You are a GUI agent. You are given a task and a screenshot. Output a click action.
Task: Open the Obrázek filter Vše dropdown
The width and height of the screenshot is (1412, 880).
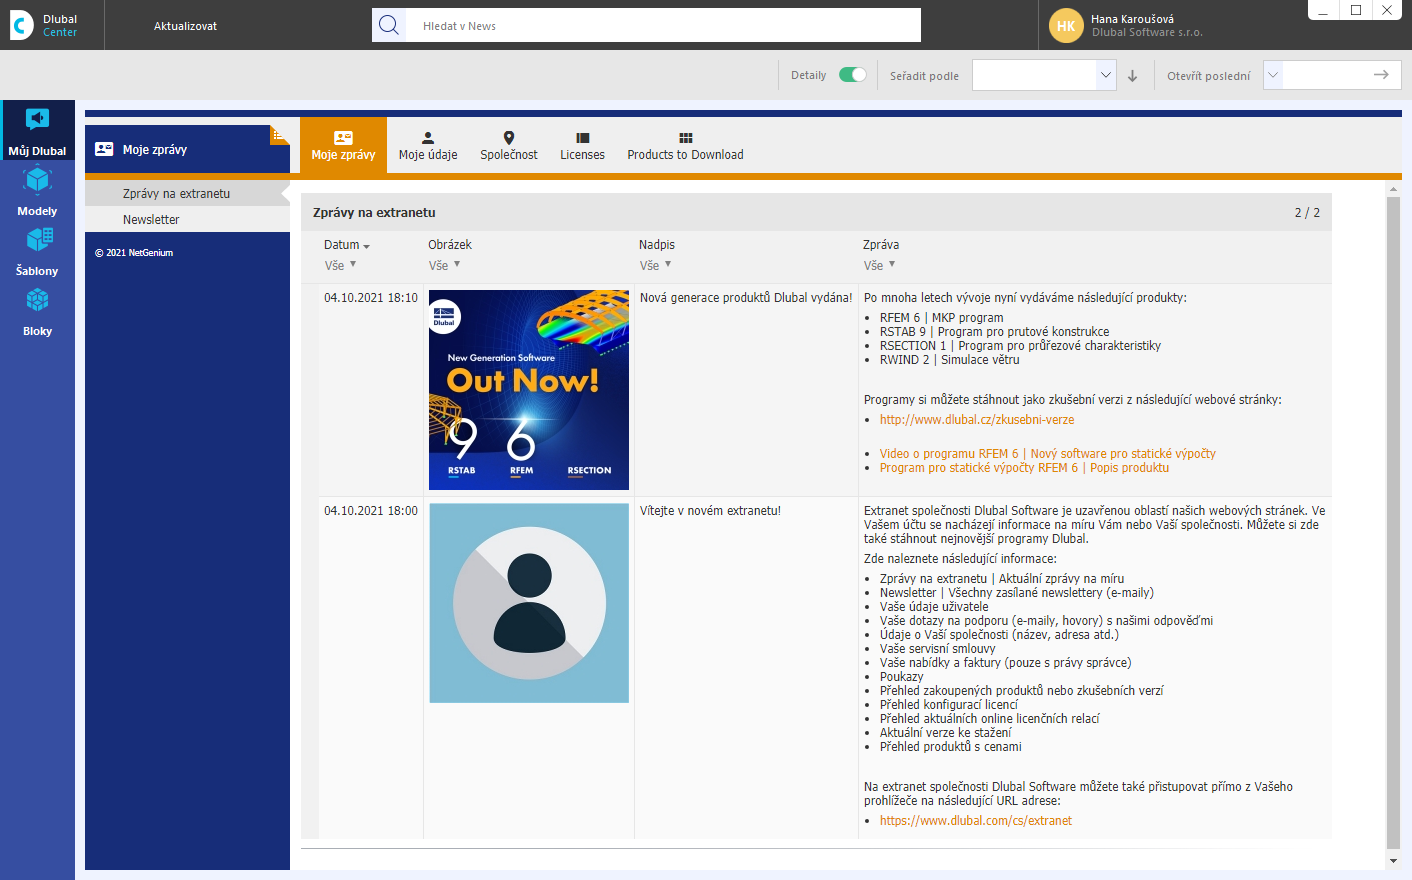pos(444,265)
